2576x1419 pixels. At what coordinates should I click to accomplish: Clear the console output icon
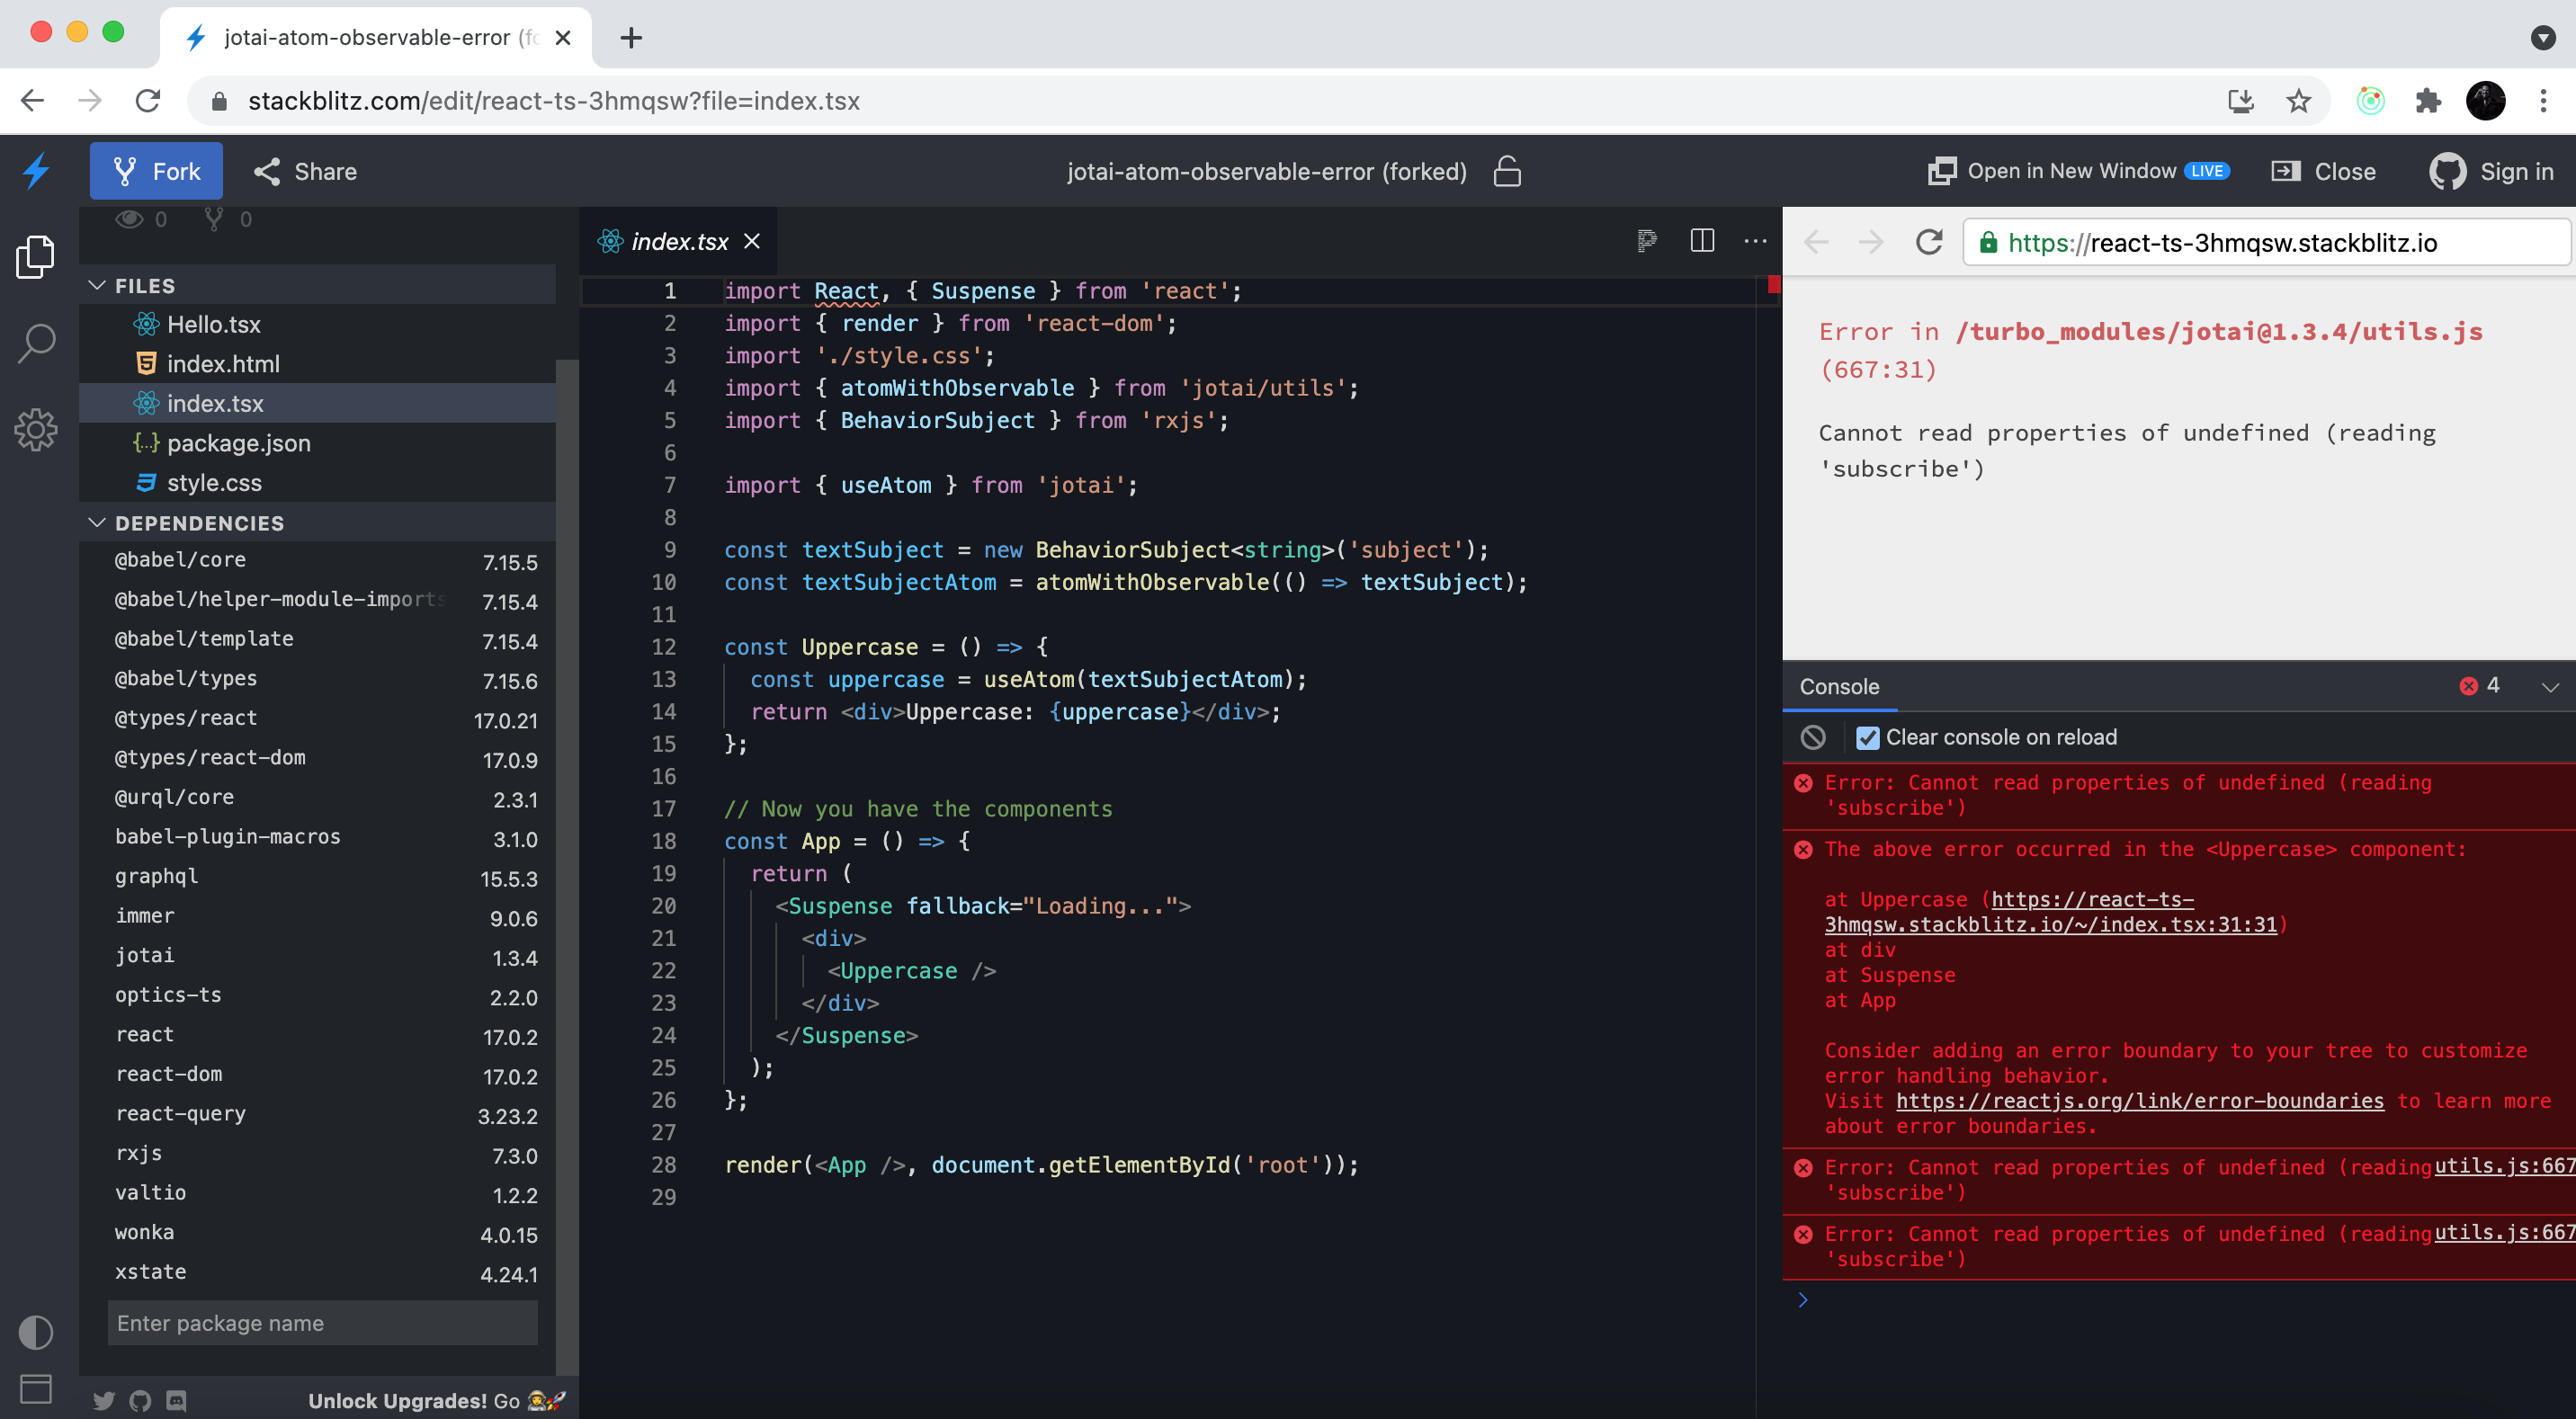[x=1813, y=737]
